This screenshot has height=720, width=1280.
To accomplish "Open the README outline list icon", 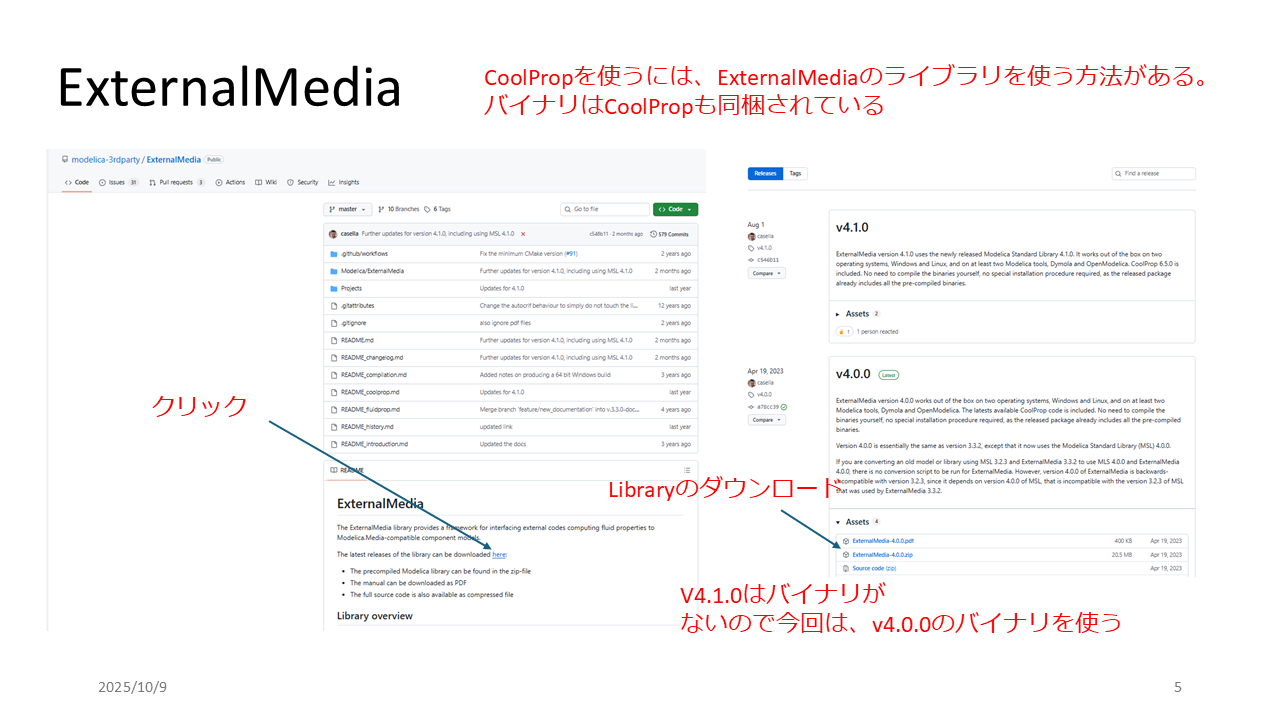I will 686,470.
